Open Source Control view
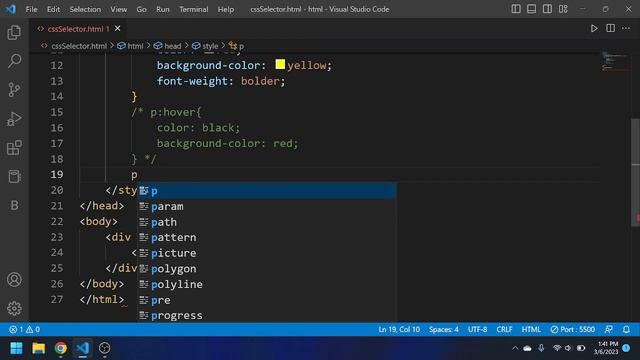The width and height of the screenshot is (640, 360). tap(14, 90)
